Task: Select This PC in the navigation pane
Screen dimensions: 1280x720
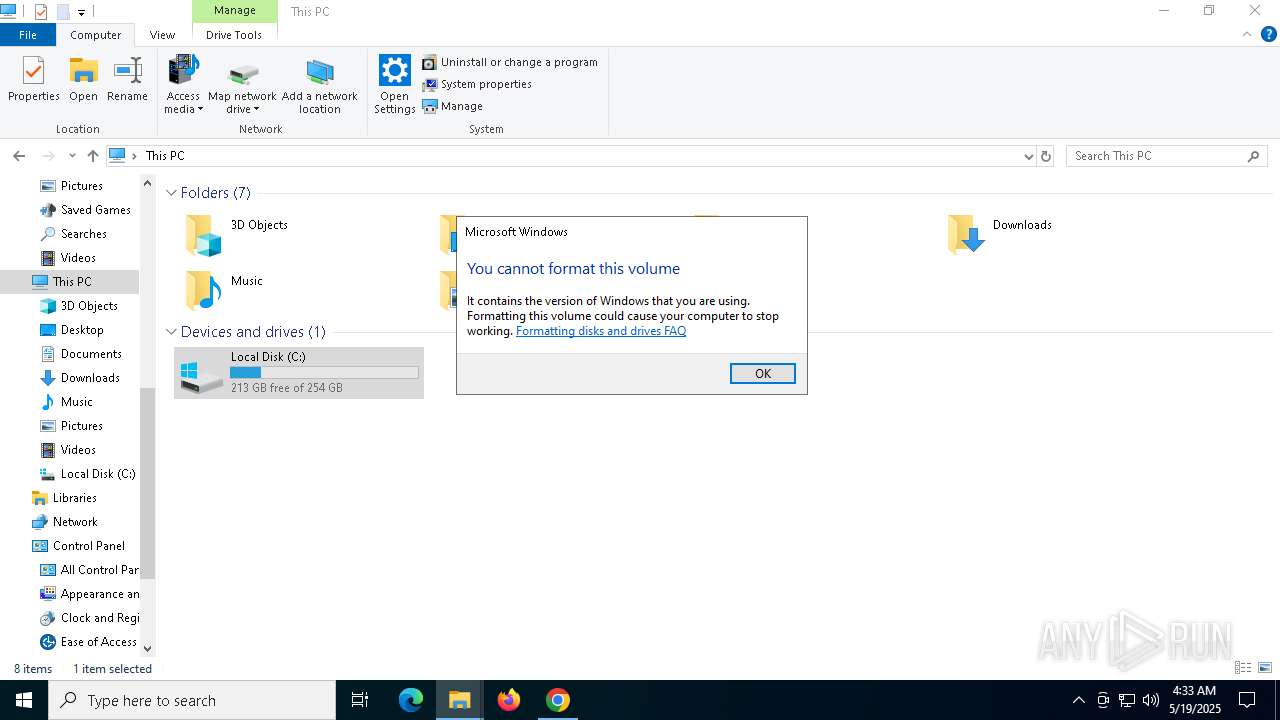Action: 70,282
